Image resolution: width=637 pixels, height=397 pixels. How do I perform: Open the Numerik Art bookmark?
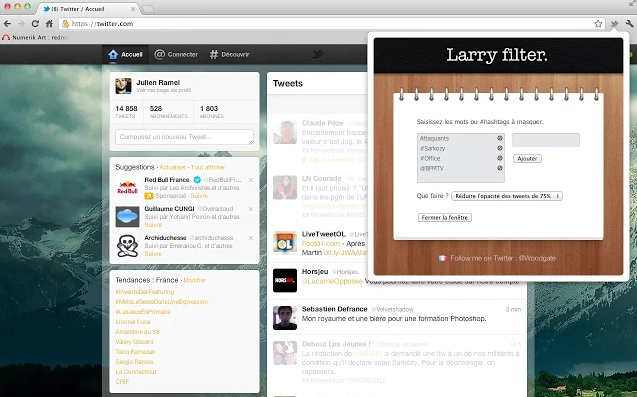point(35,37)
